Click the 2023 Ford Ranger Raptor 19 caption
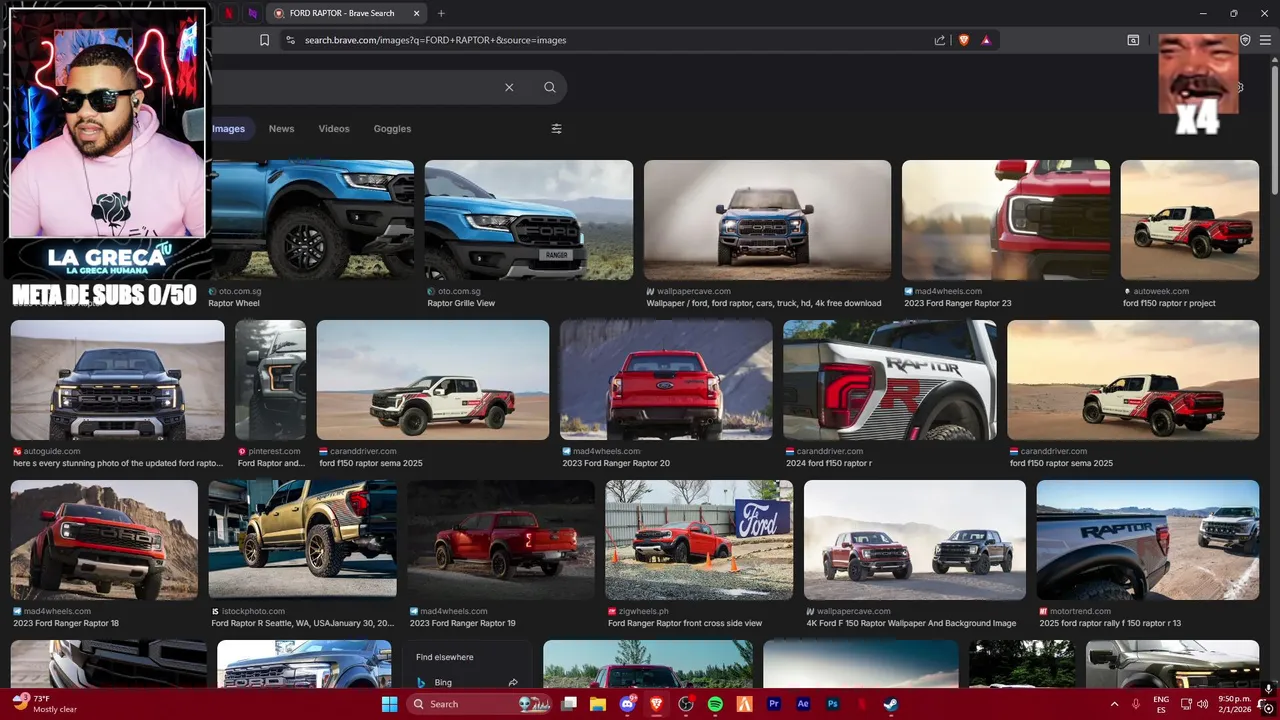Image resolution: width=1280 pixels, height=720 pixels. [463, 623]
